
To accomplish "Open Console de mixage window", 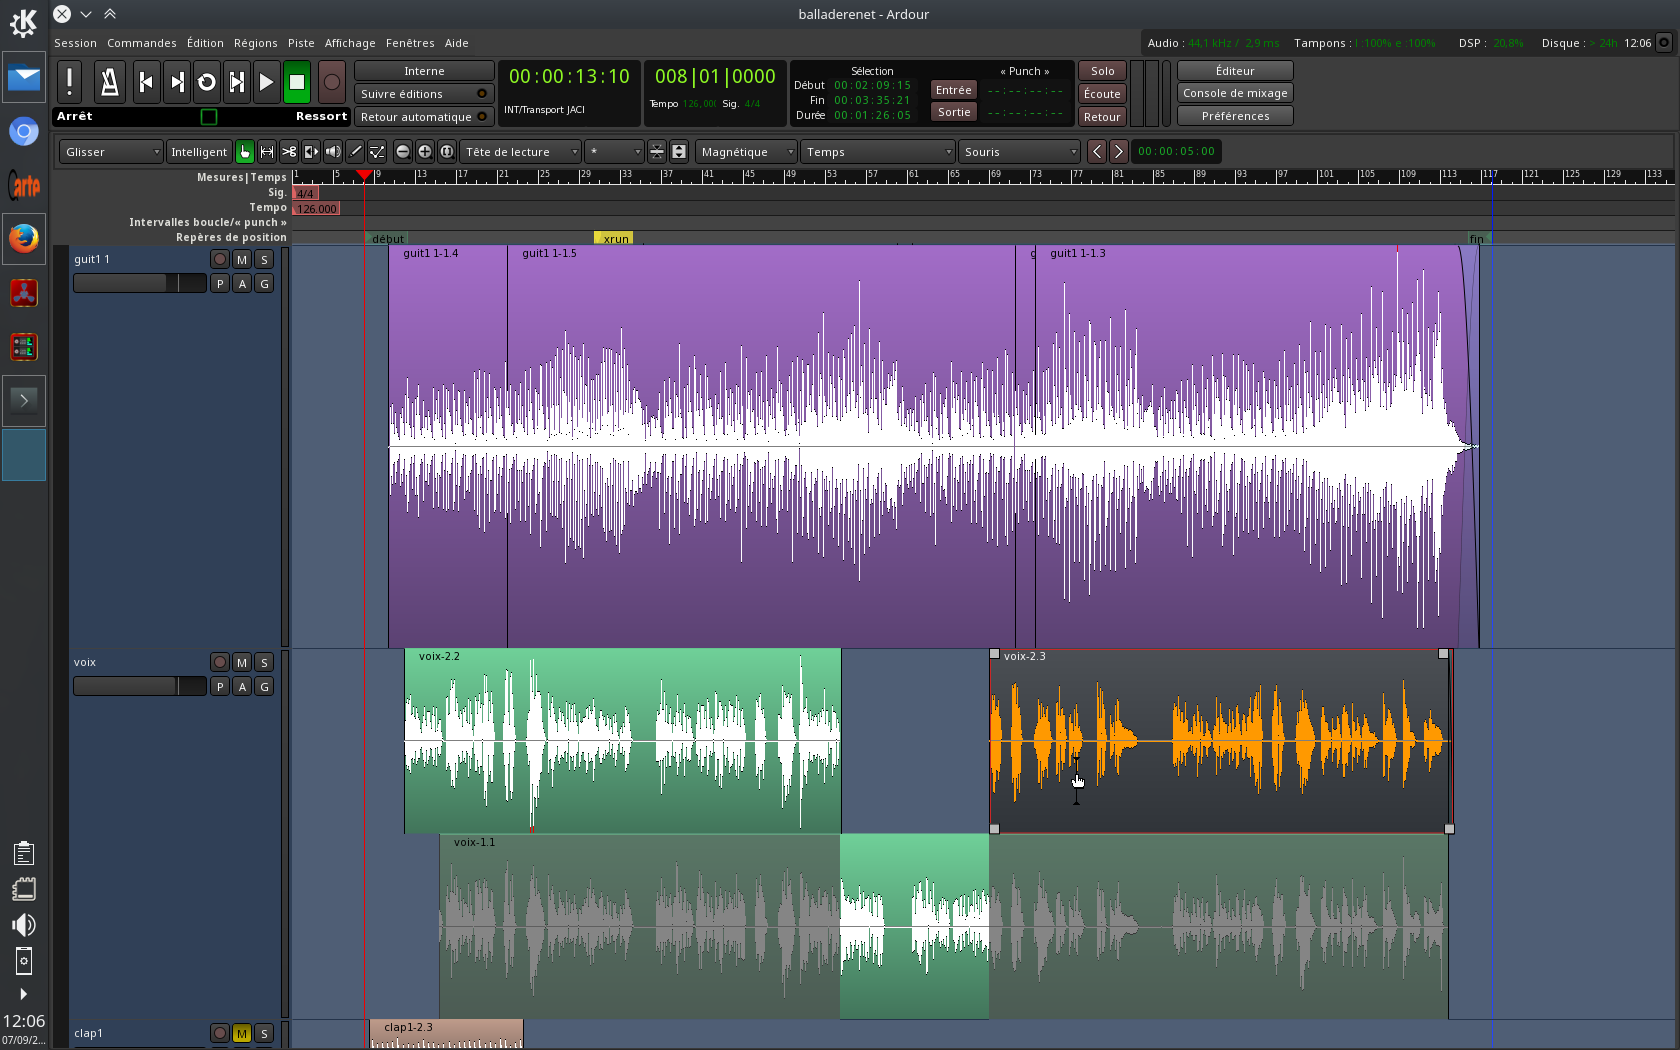I will pos(1235,93).
